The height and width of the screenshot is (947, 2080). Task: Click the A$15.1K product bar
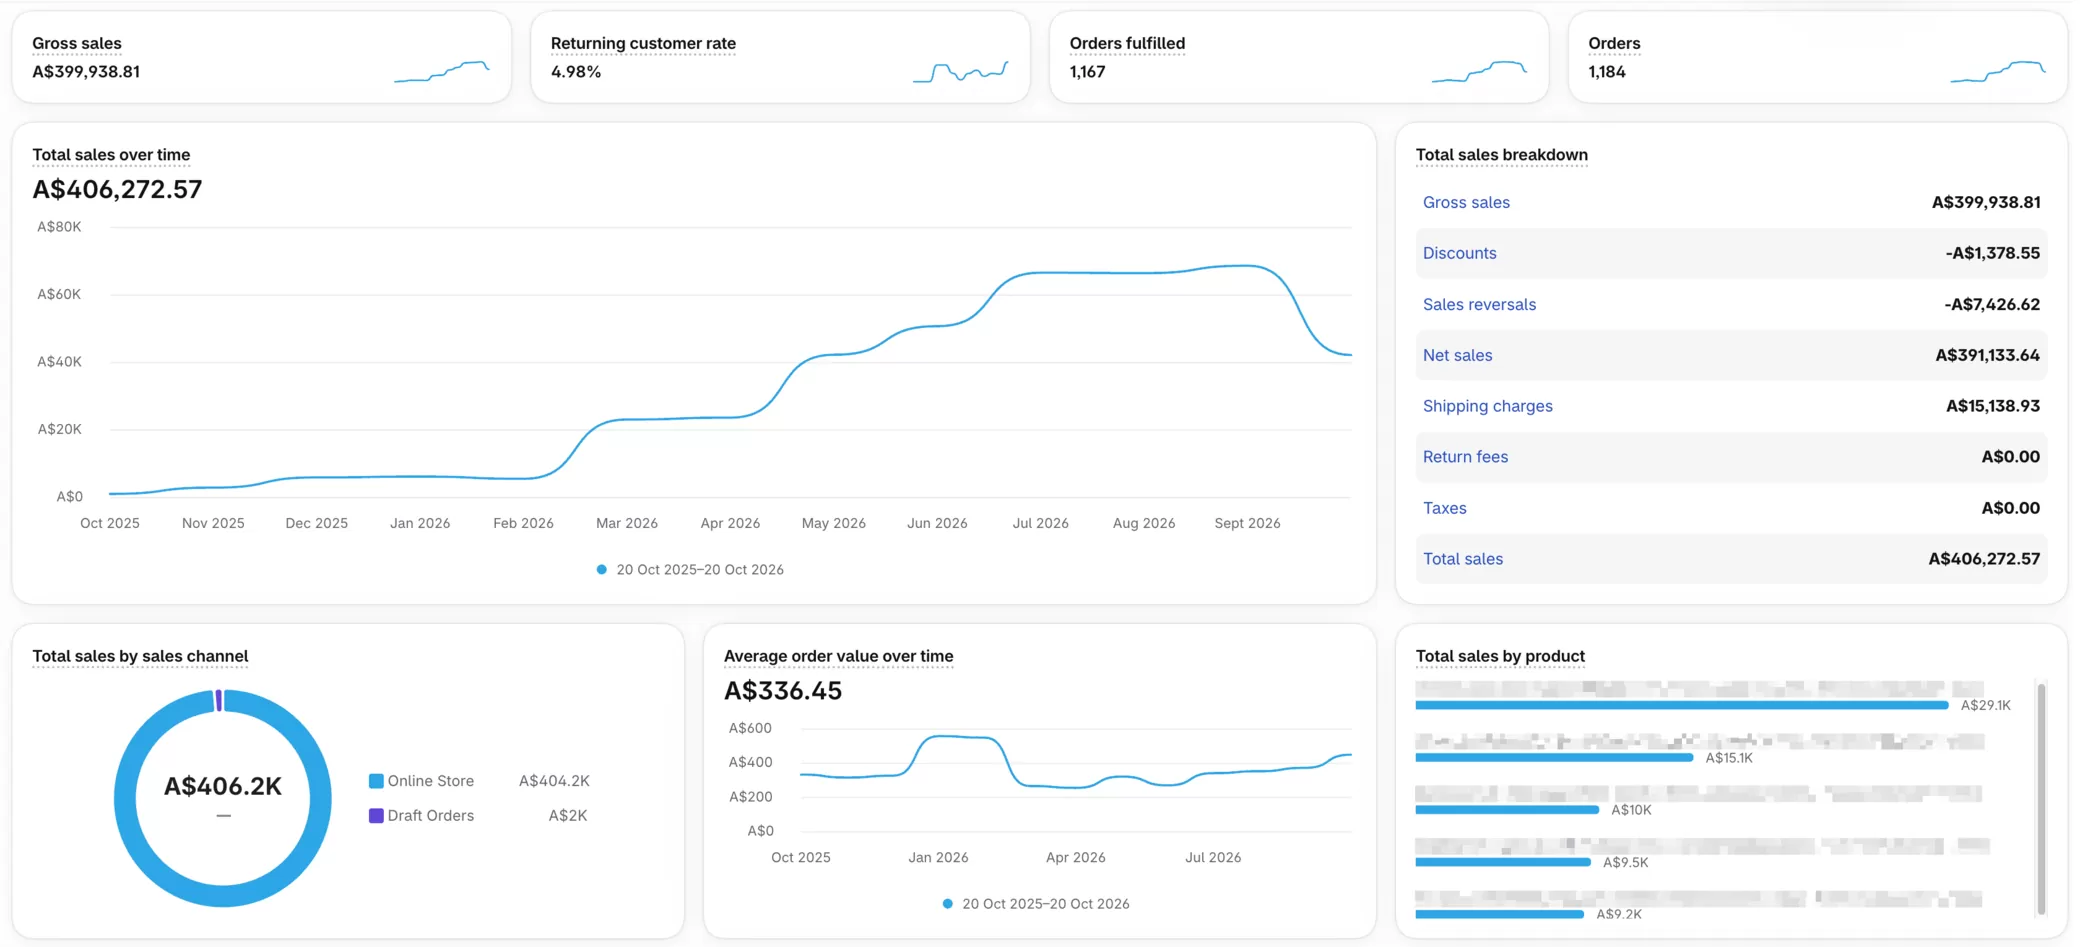[x=1554, y=758]
